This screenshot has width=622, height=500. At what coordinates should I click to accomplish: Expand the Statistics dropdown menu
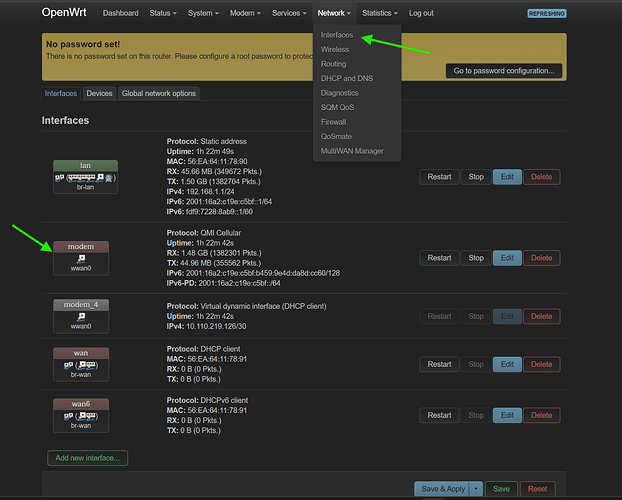click(x=380, y=13)
